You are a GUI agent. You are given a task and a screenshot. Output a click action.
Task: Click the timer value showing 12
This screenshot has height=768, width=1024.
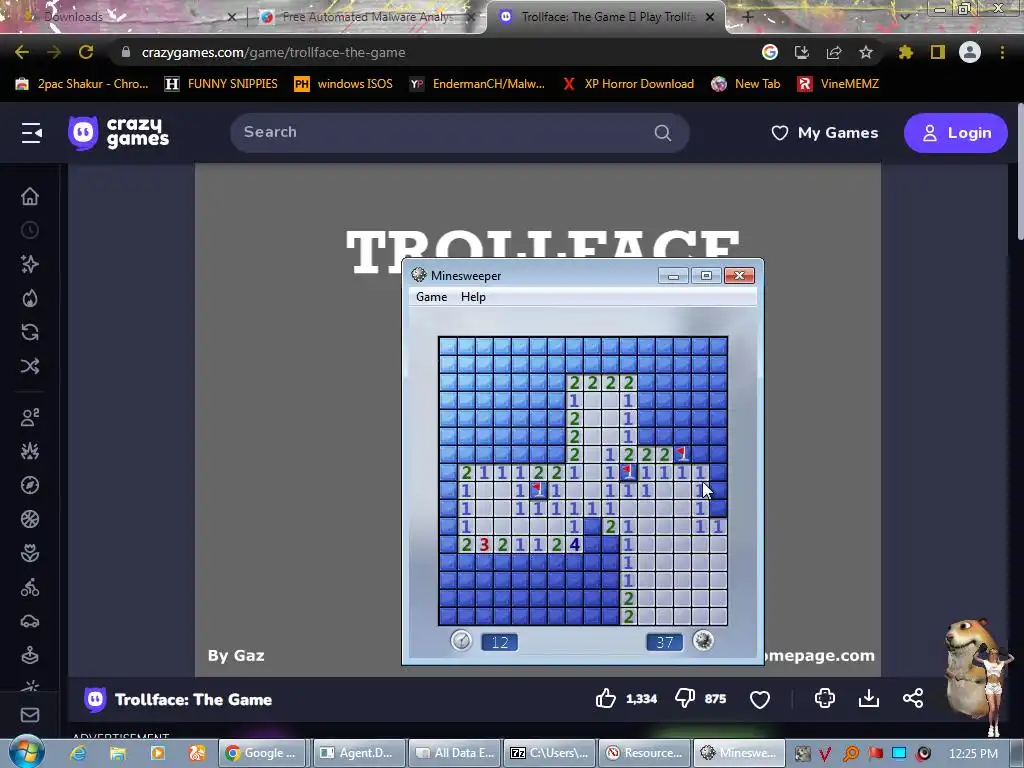(x=500, y=642)
